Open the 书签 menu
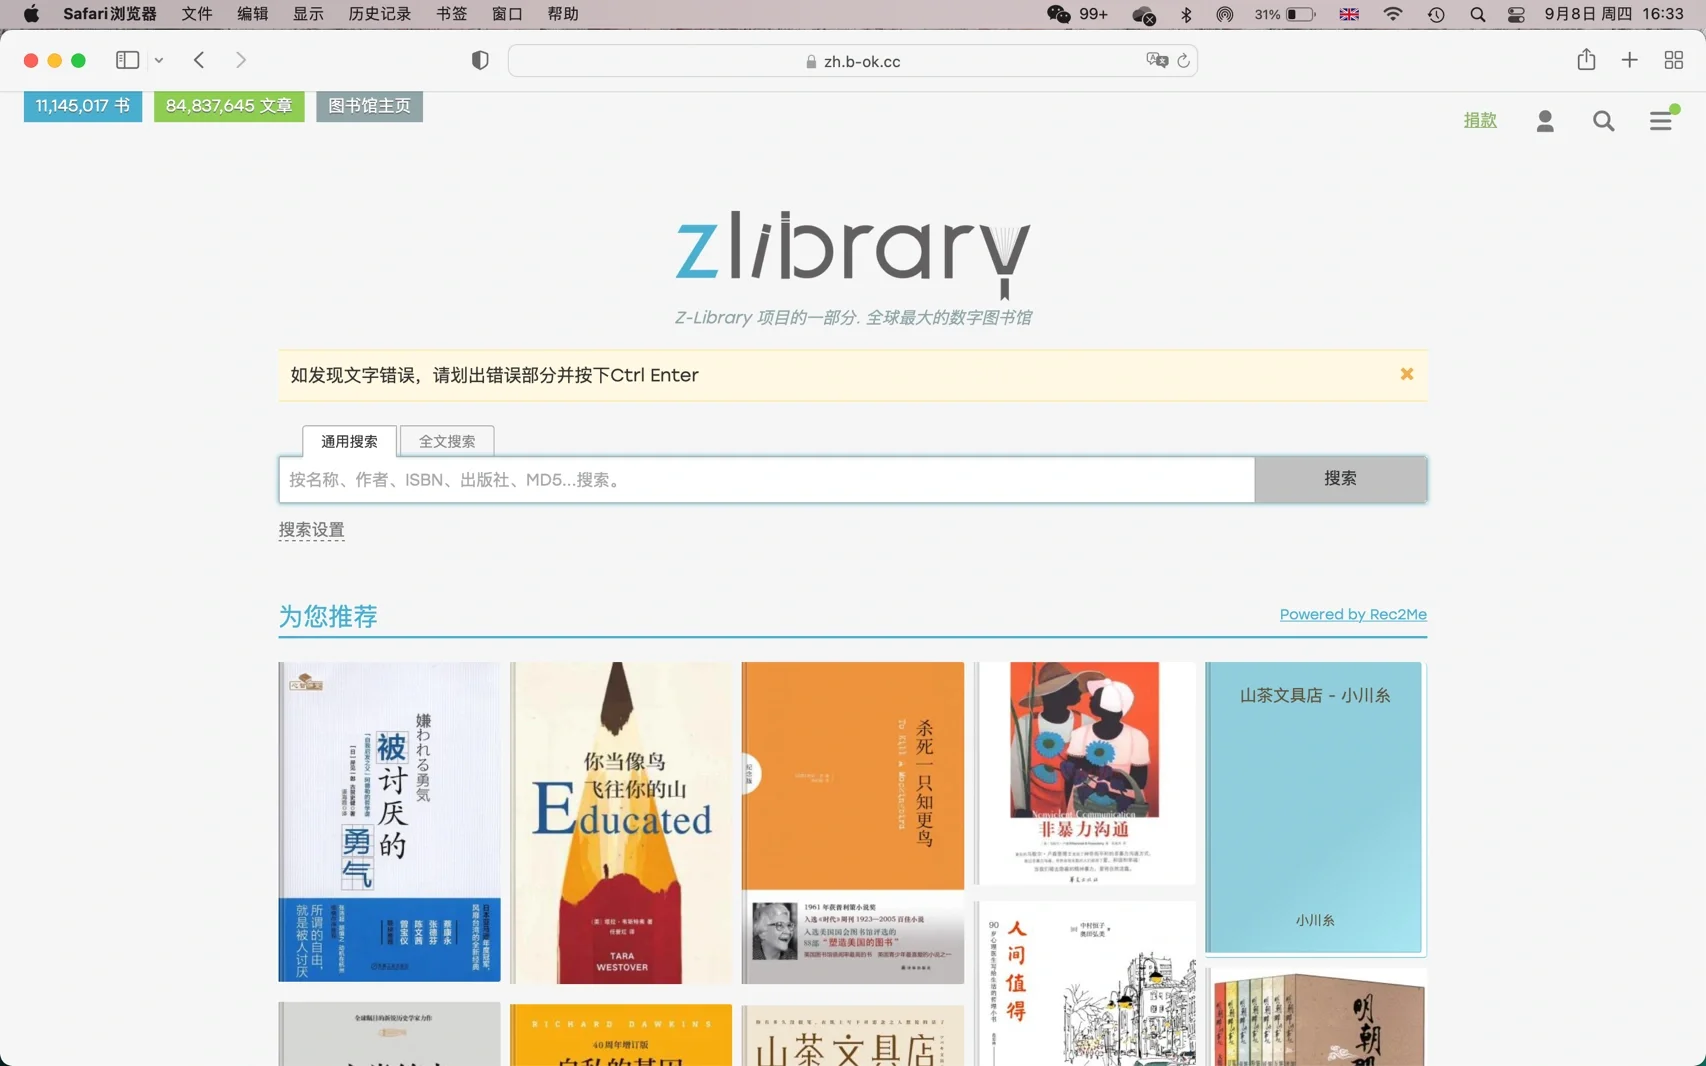Viewport: 1706px width, 1066px height. [452, 14]
